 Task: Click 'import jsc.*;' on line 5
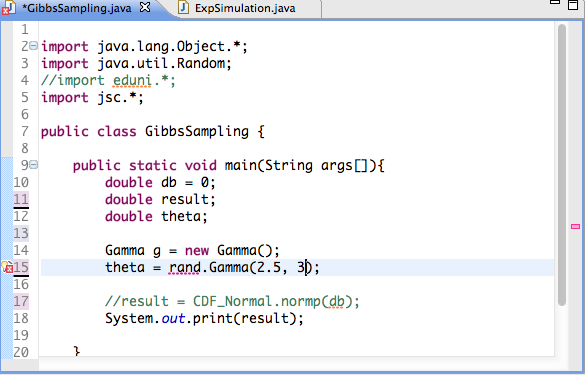pos(92,98)
